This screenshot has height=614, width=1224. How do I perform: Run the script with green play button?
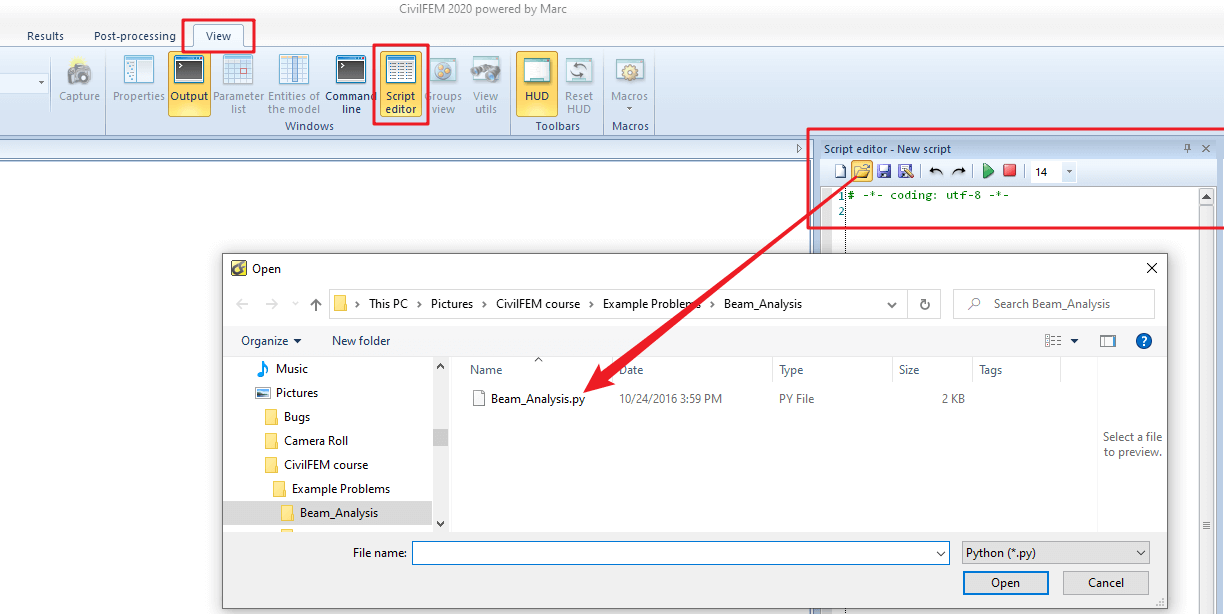click(988, 172)
